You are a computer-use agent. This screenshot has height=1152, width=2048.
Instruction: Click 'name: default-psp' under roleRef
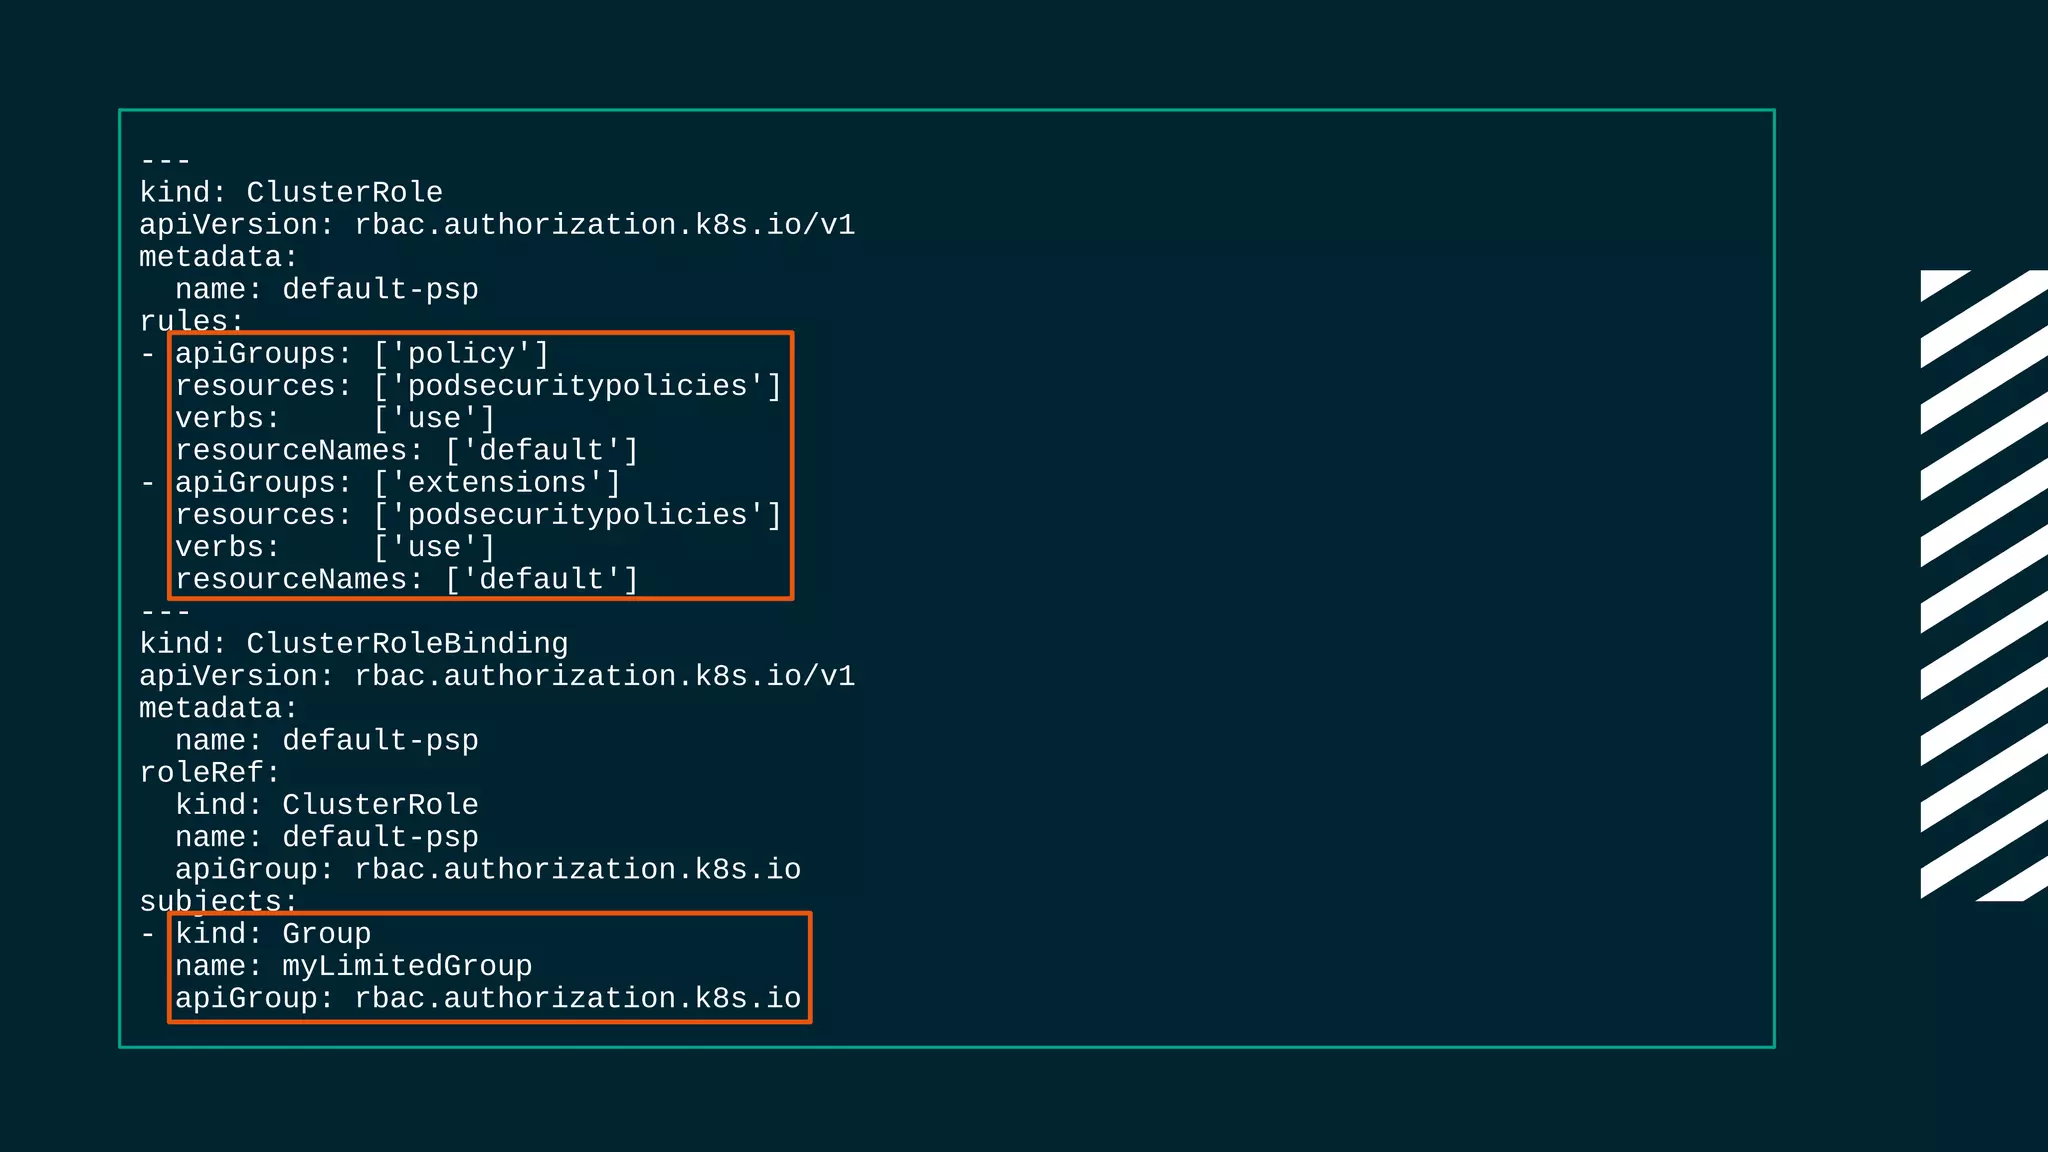pos(327,837)
